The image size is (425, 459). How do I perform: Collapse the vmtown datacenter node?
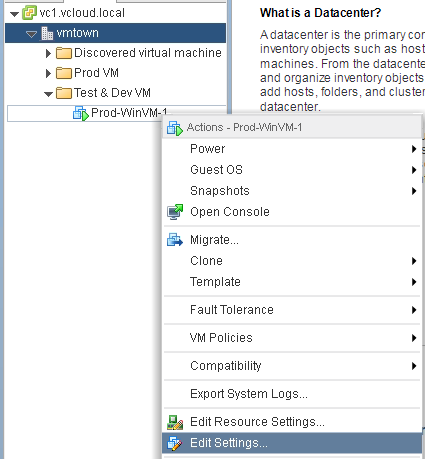[31, 34]
